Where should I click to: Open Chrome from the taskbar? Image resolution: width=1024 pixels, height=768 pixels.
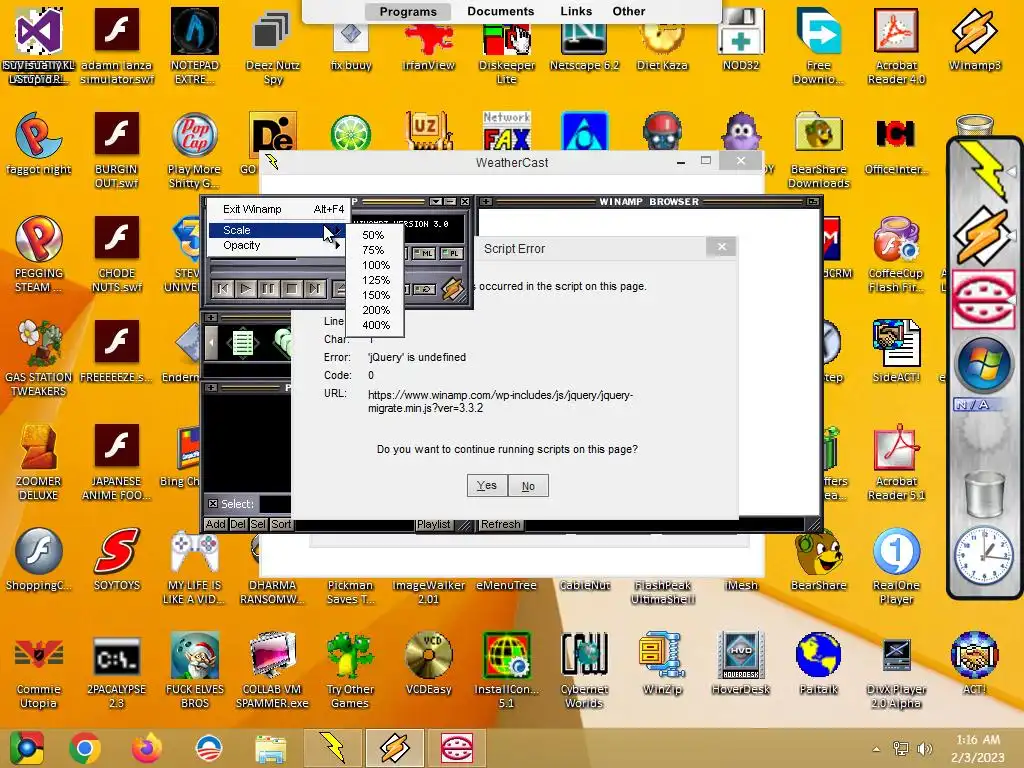coord(84,748)
